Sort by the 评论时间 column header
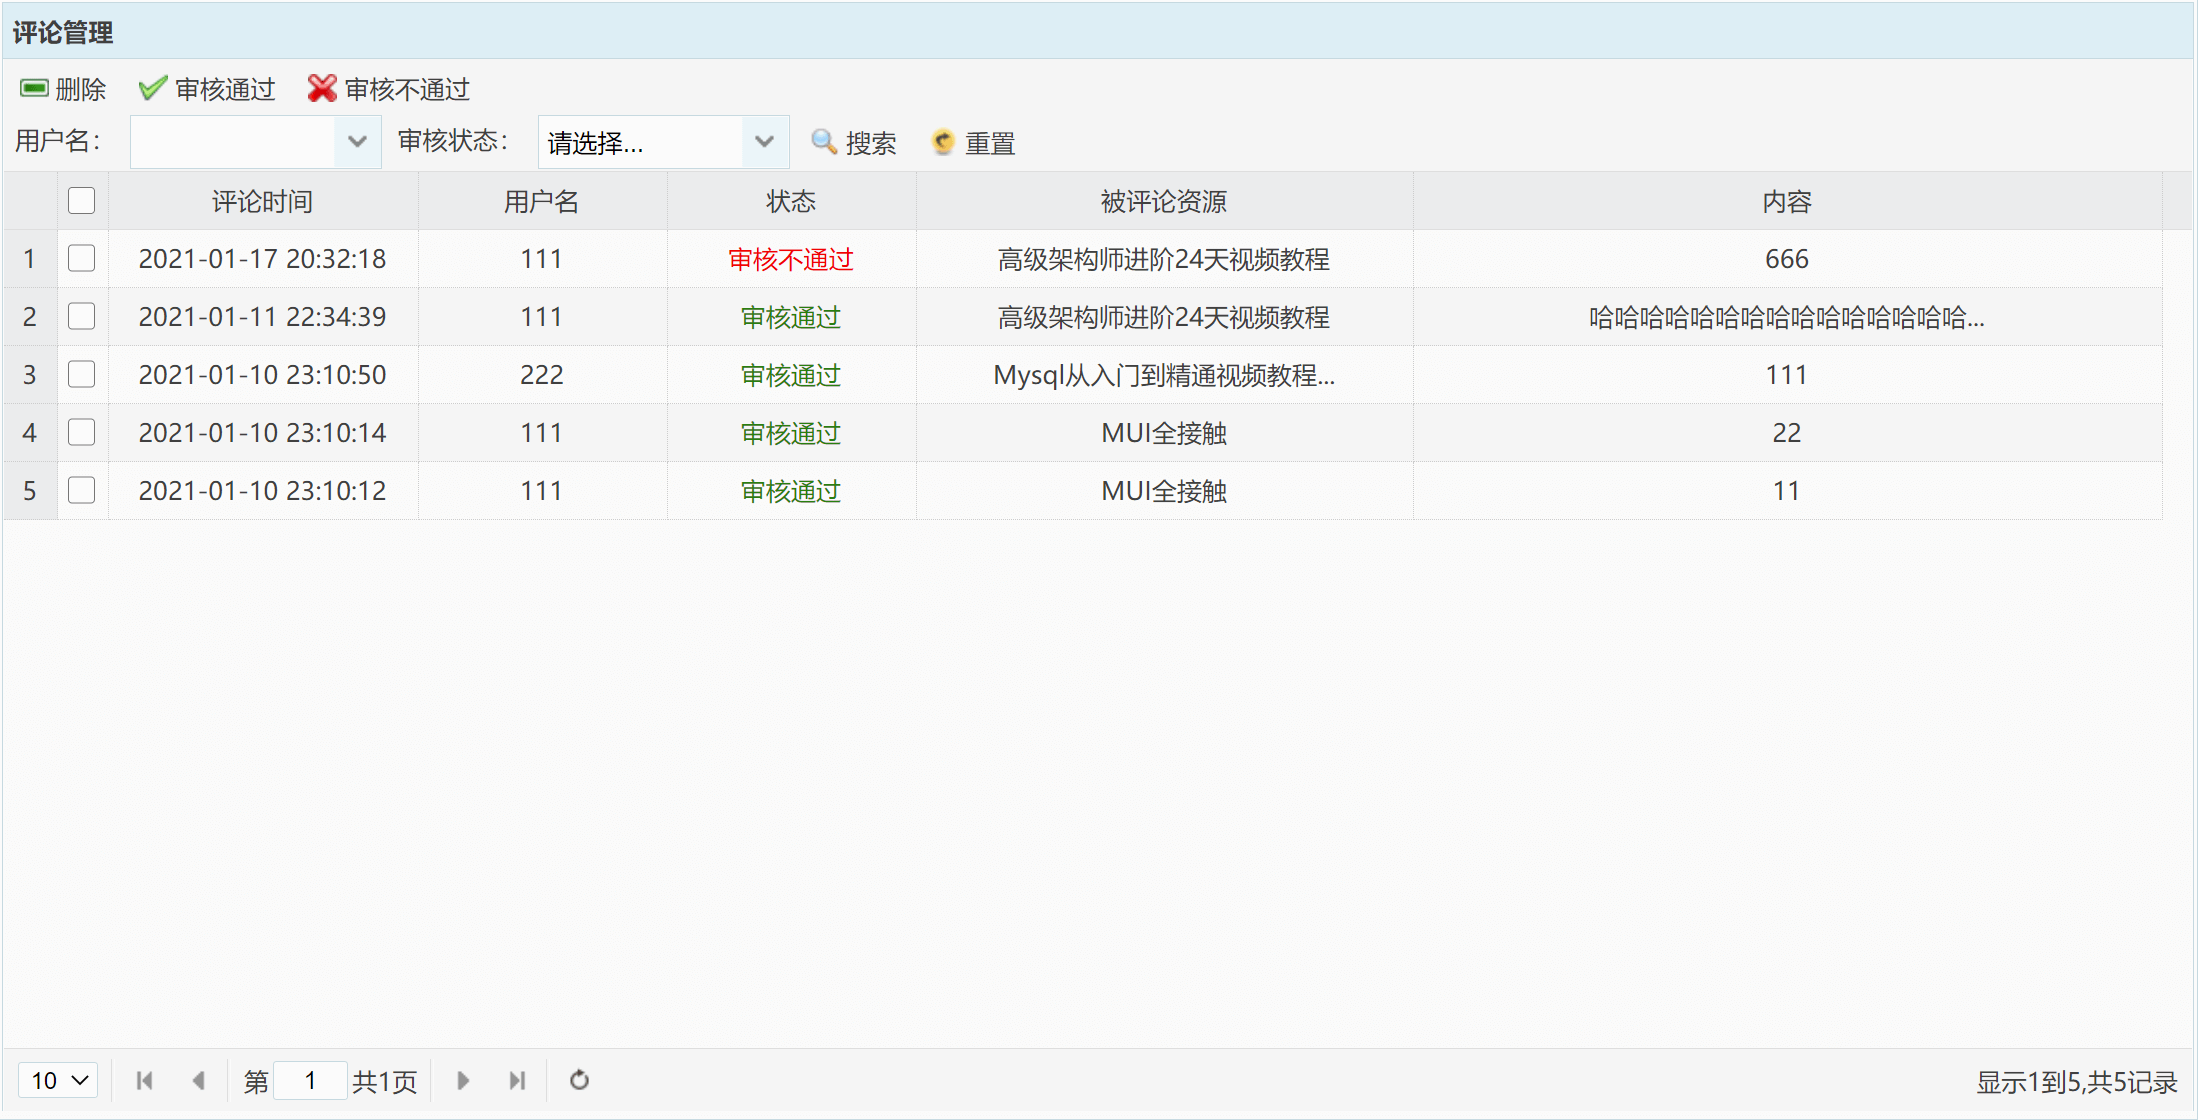 (x=262, y=201)
